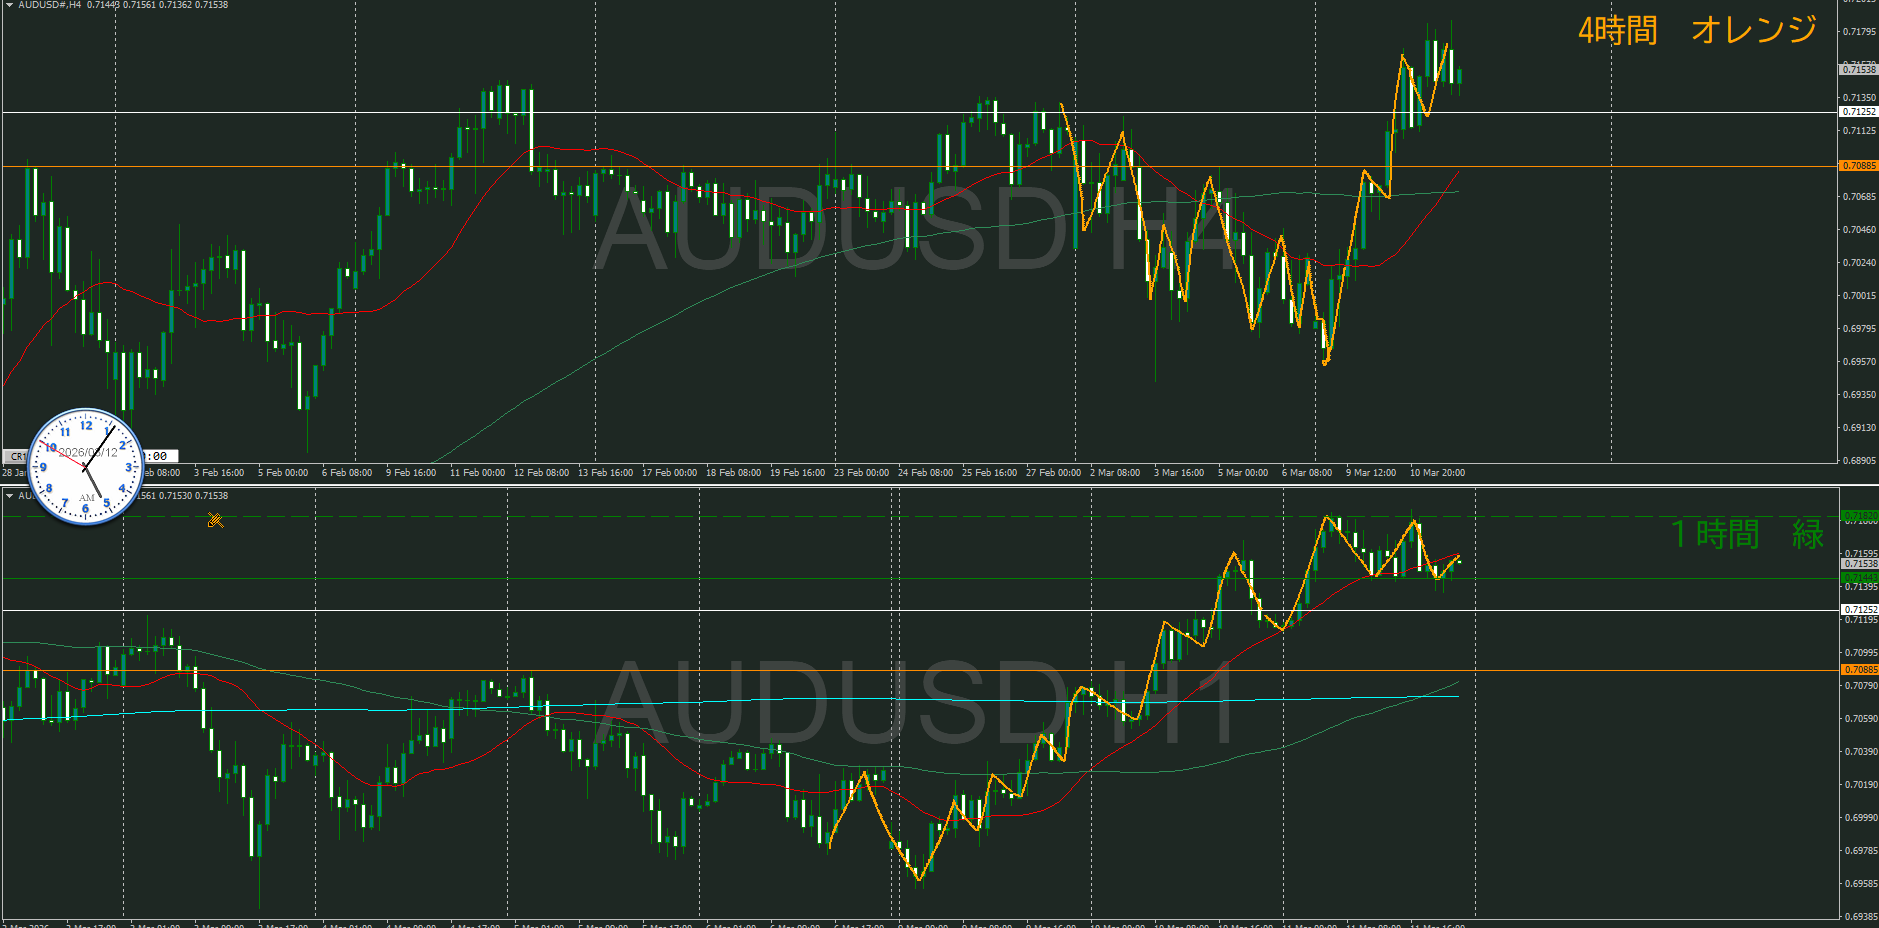Click the green 0.71443 price tag in H1 chart
Viewport: 1879px width, 928px height.
click(1859, 578)
